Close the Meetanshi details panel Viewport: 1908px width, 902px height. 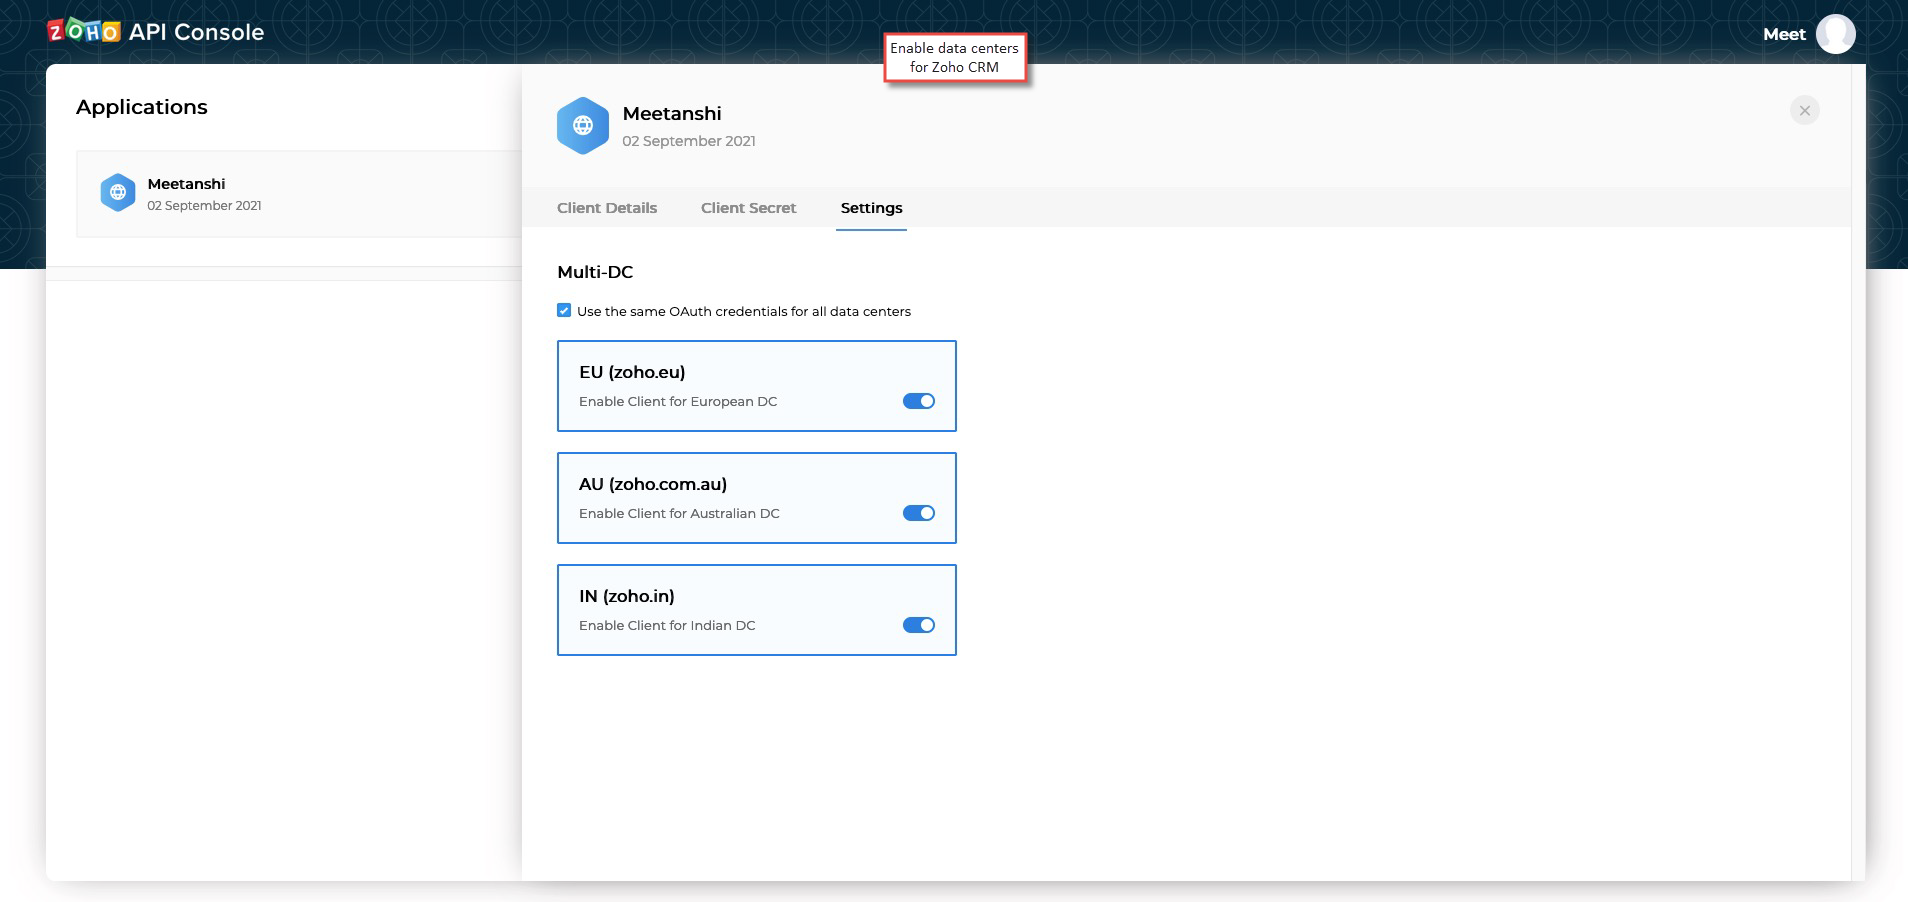click(1804, 111)
